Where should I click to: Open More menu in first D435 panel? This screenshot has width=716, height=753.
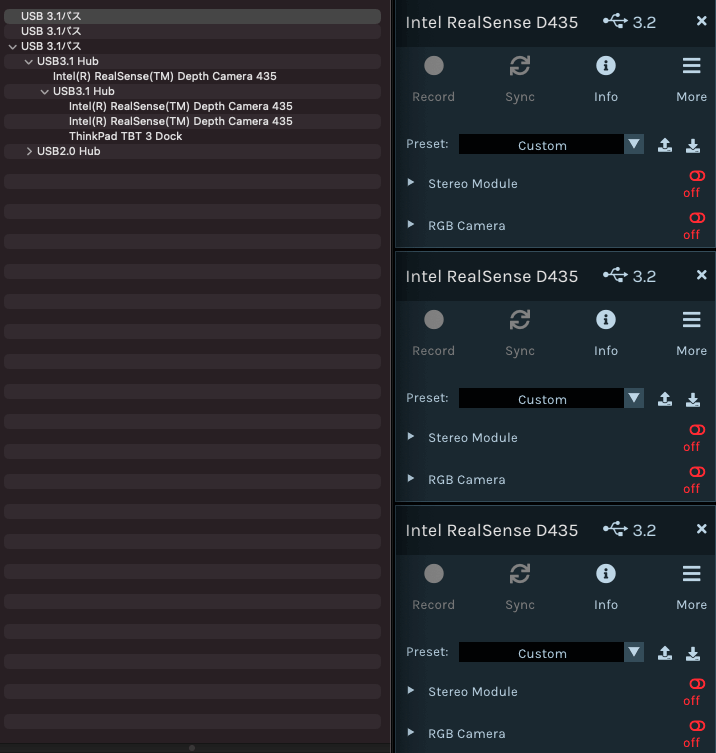pos(692,66)
